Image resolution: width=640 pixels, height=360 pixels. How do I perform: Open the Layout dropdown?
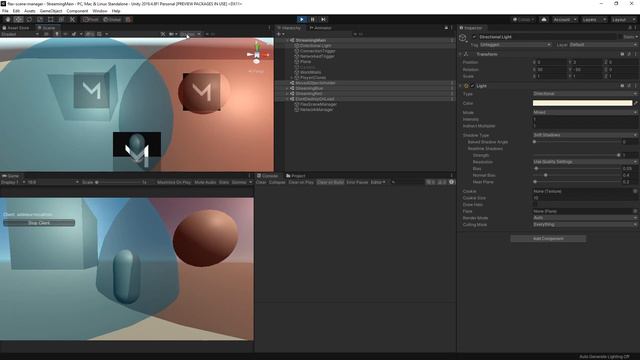click(623, 20)
